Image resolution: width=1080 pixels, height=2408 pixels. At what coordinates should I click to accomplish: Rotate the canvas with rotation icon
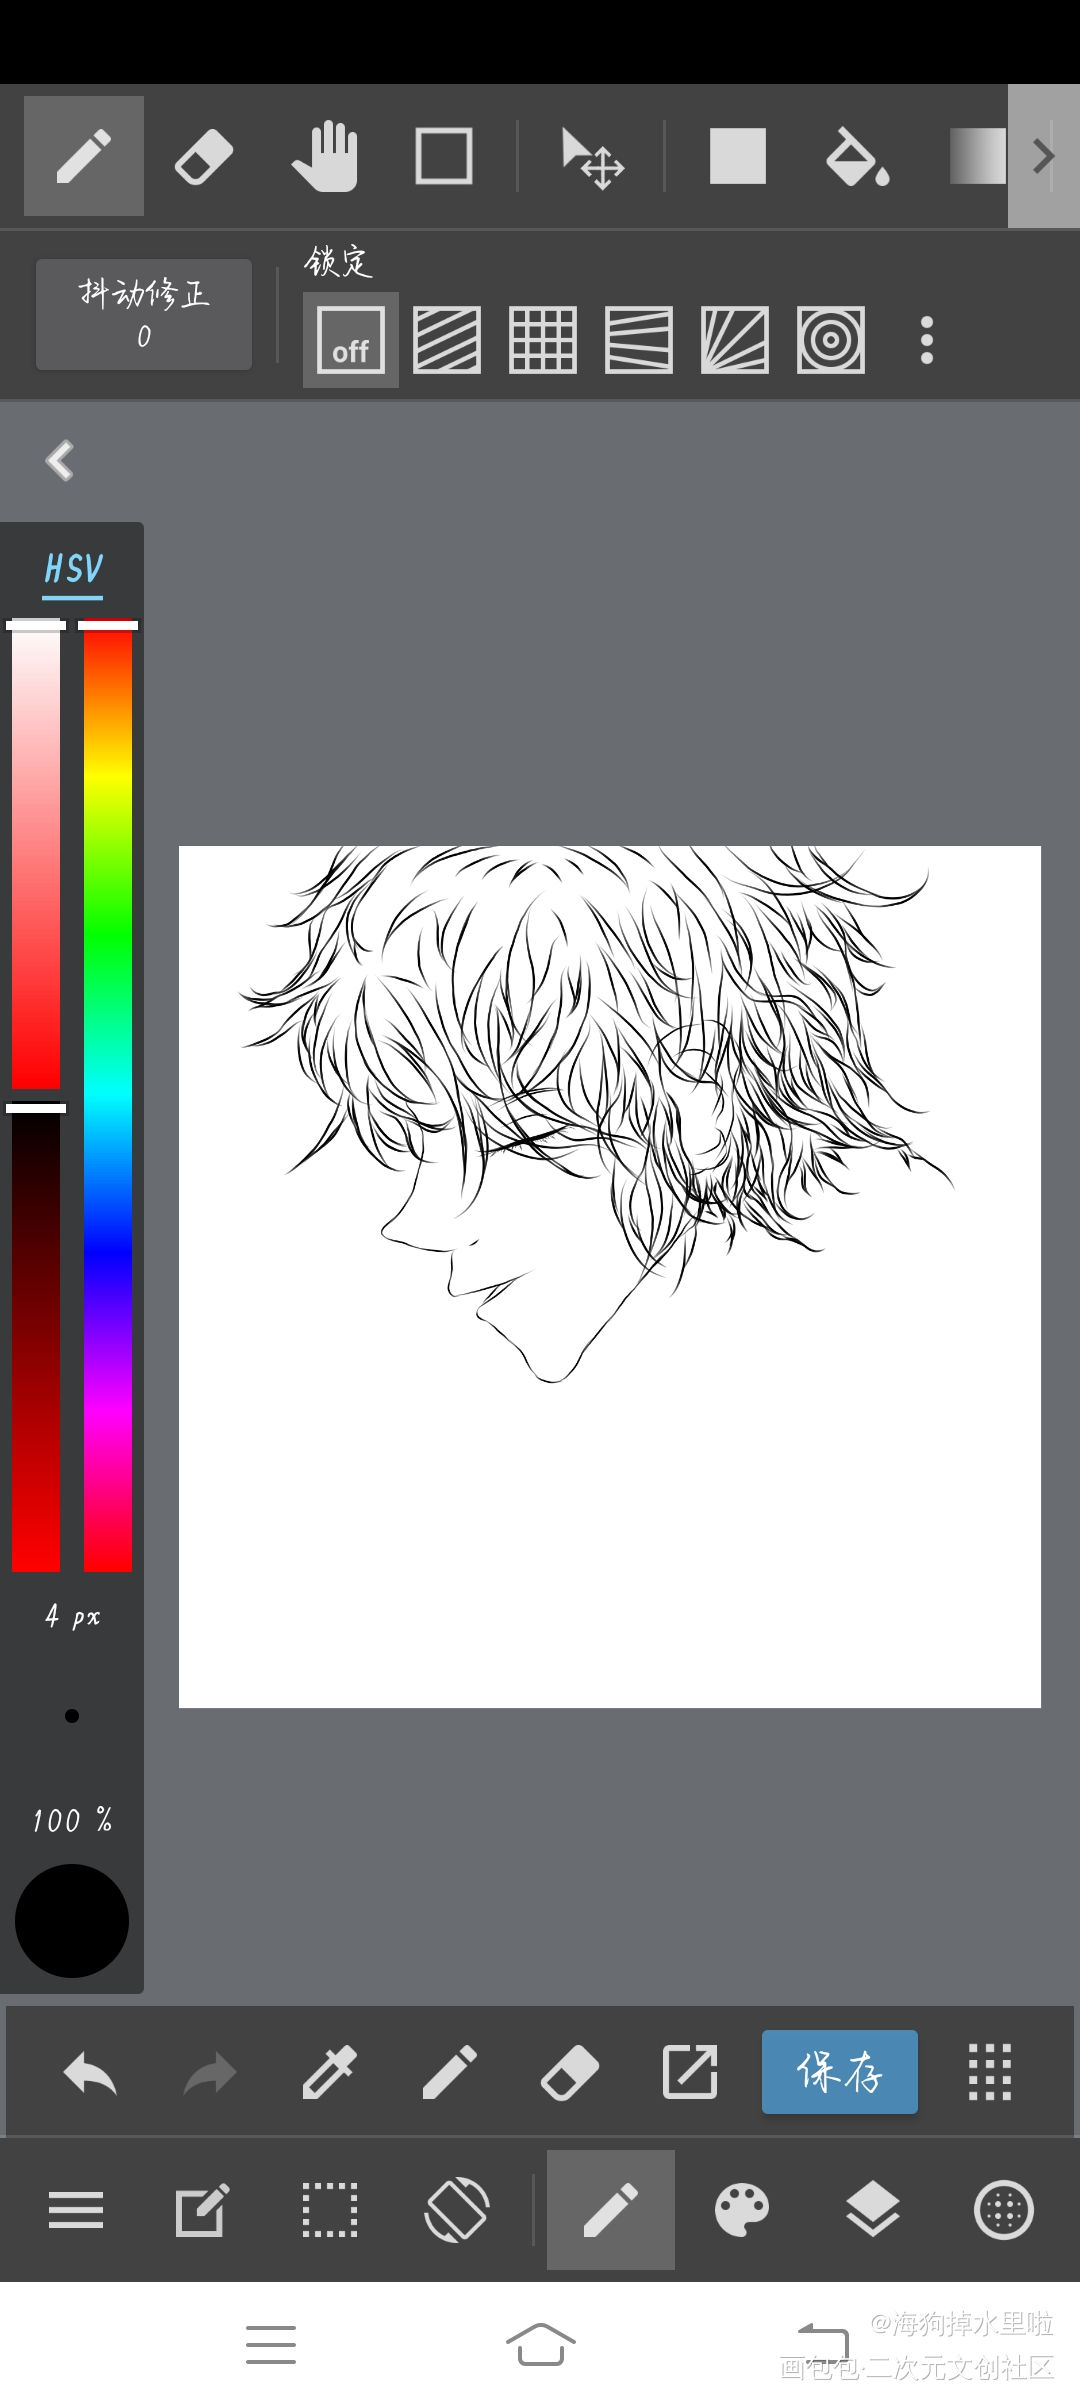click(457, 2209)
